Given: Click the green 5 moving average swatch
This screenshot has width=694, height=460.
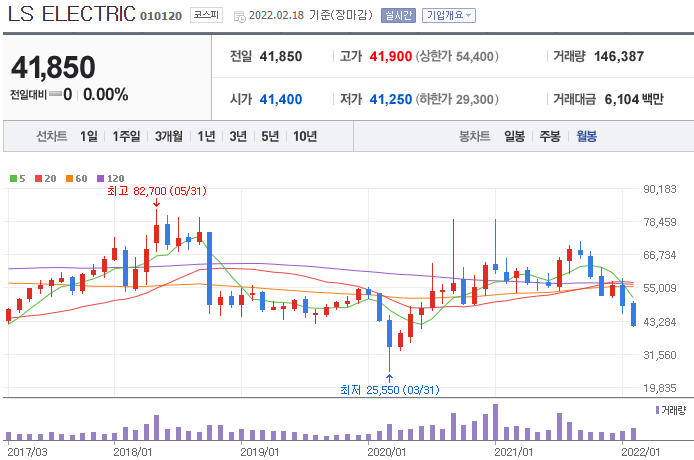Looking at the screenshot, I should [13, 178].
